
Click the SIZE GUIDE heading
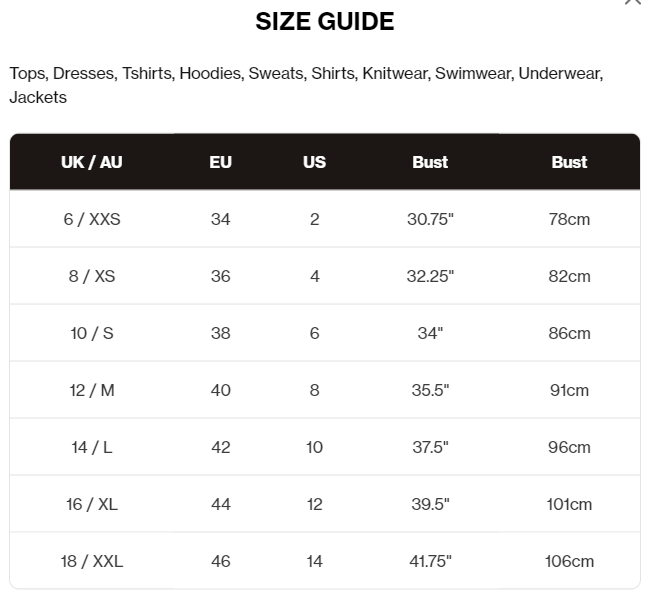pyautogui.click(x=324, y=22)
